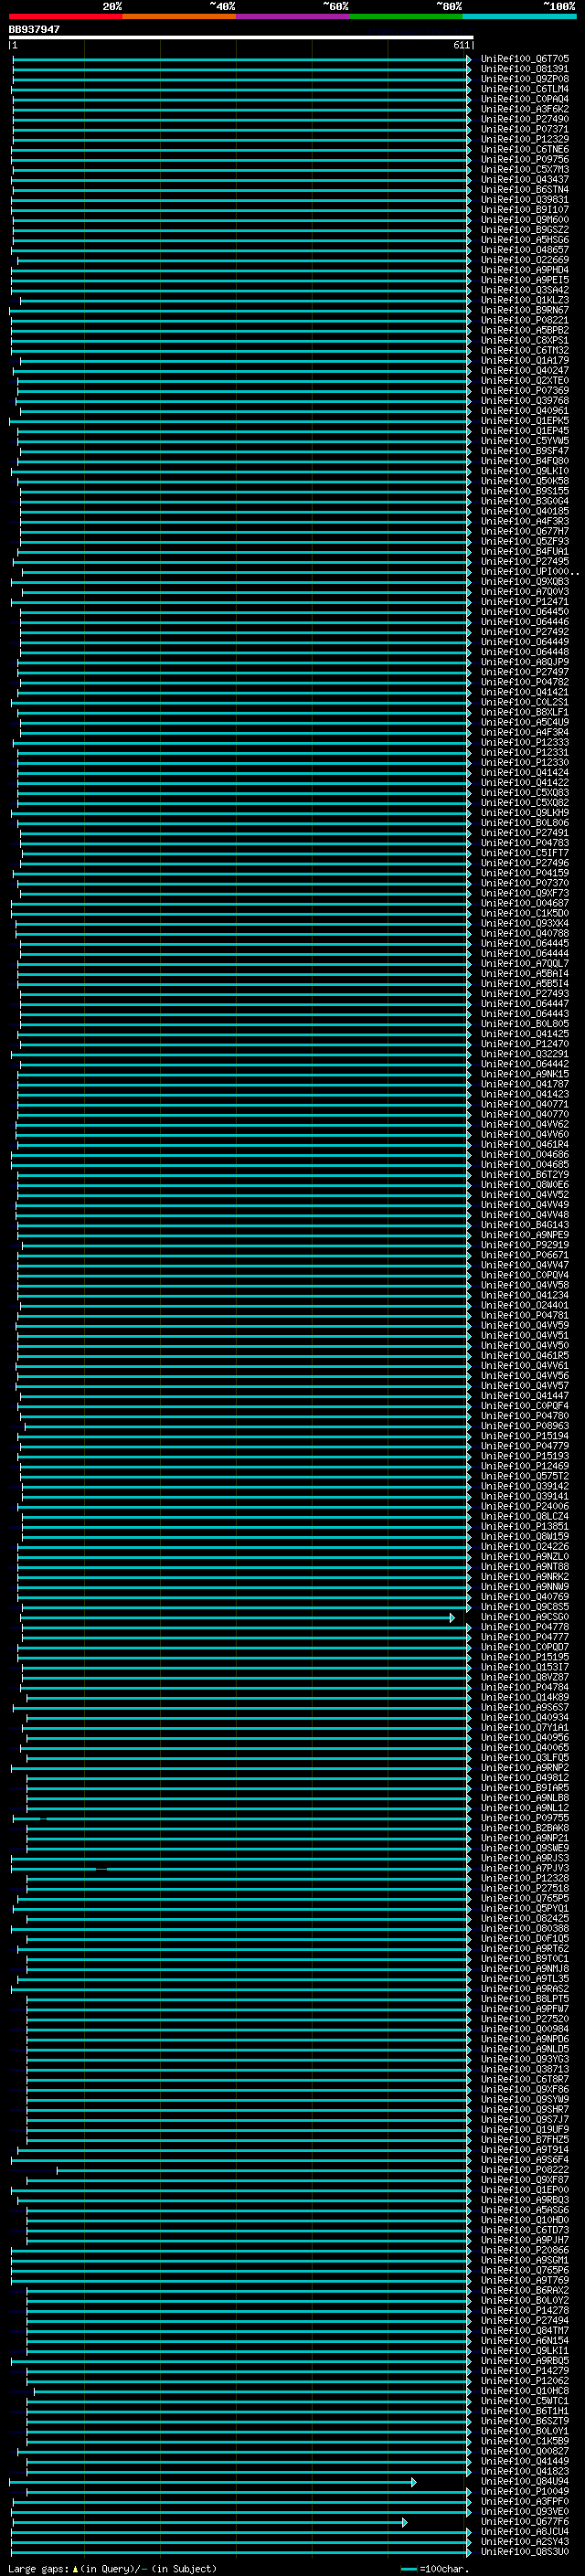Select the label UniRef100_P27520
The image size is (585, 2576).
coord(524,2019)
